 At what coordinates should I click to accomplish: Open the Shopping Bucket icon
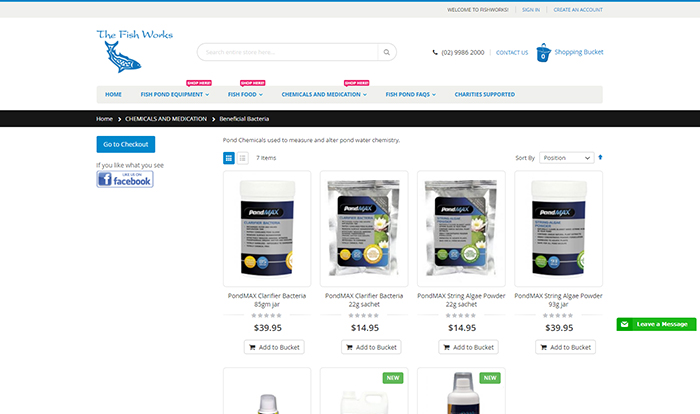point(543,52)
